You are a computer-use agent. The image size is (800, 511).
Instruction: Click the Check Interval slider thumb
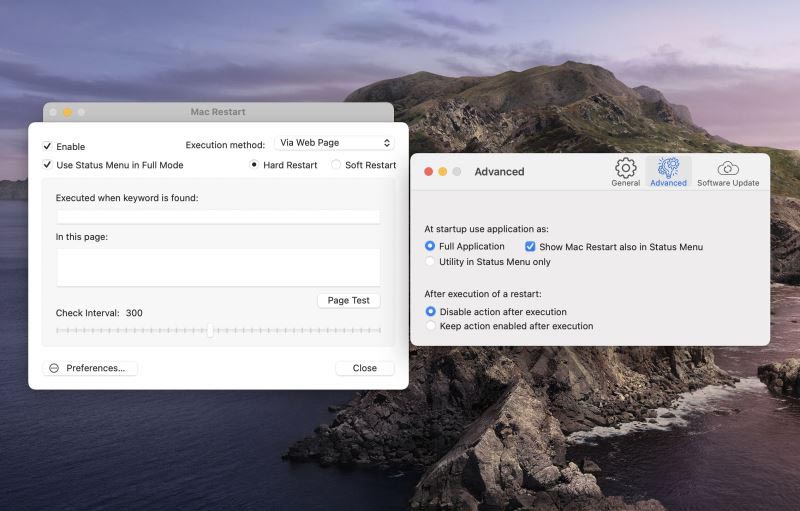click(210, 330)
